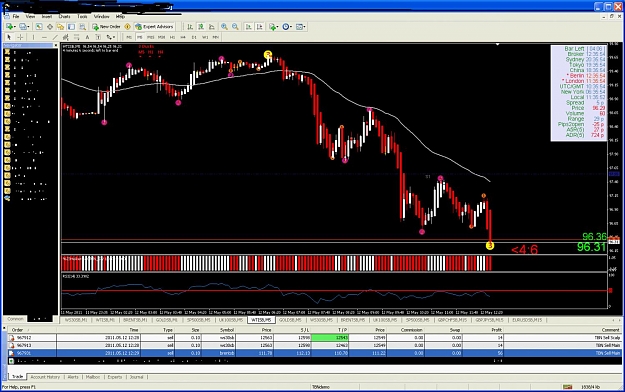This screenshot has height=392, width=625.
Task: Close the Navigator panel
Action: point(55,45)
